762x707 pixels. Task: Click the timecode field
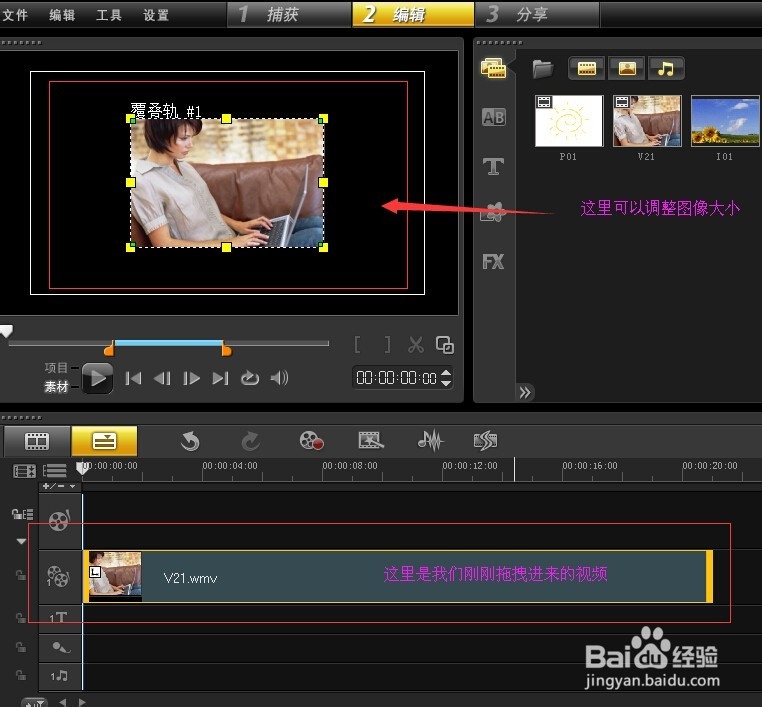pos(396,378)
